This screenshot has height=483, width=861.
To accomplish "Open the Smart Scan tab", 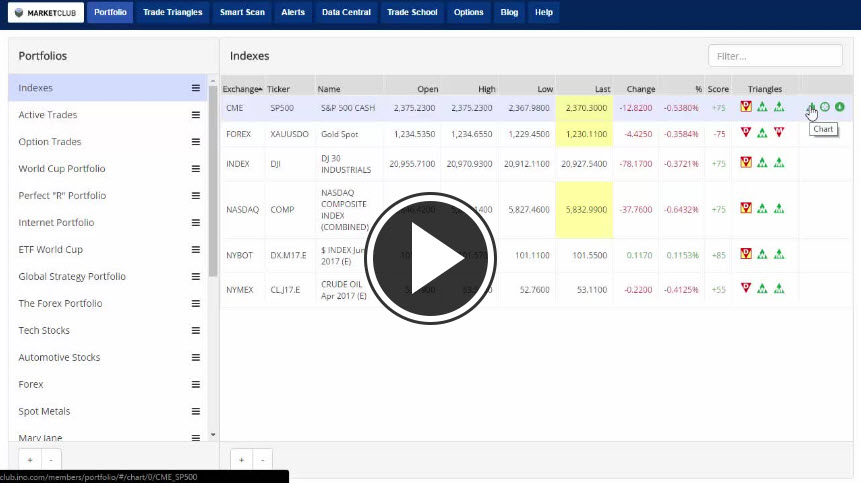I will point(242,12).
